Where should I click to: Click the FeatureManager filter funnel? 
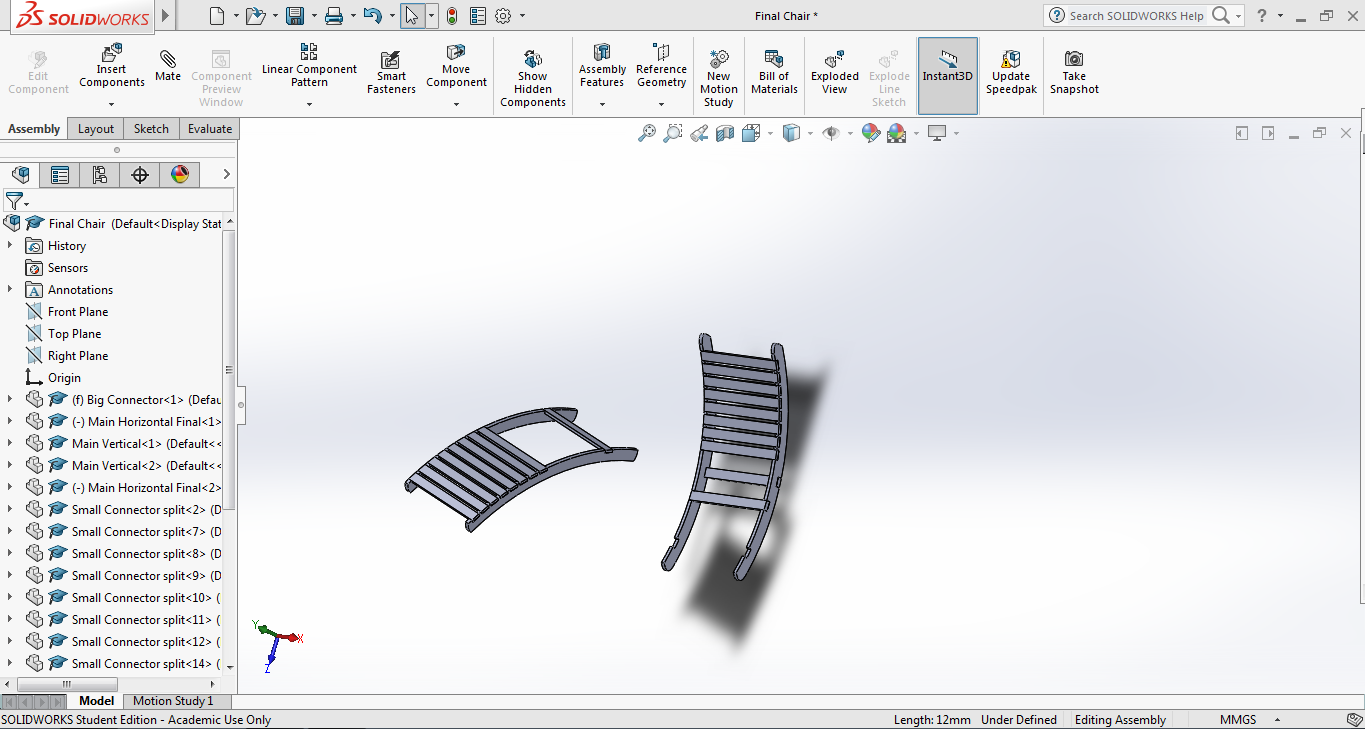[x=13, y=201]
